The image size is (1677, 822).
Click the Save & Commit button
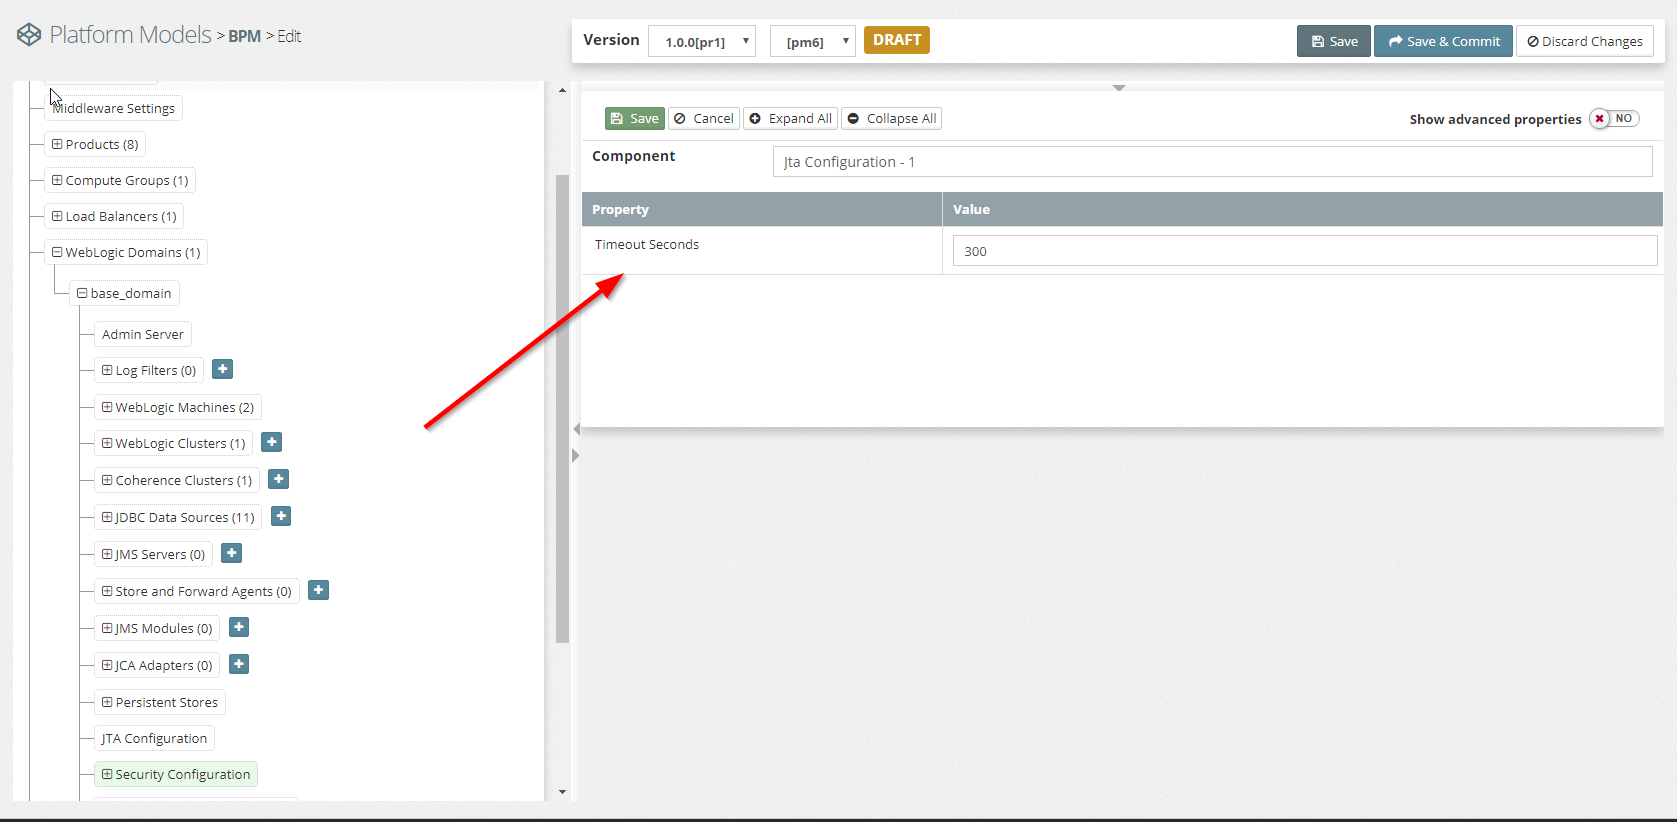1443,41
